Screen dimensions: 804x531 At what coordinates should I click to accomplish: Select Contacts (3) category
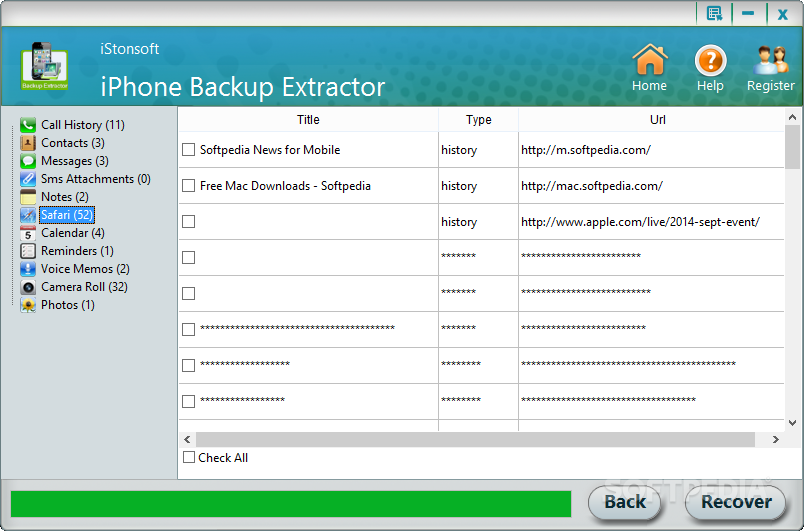(73, 142)
